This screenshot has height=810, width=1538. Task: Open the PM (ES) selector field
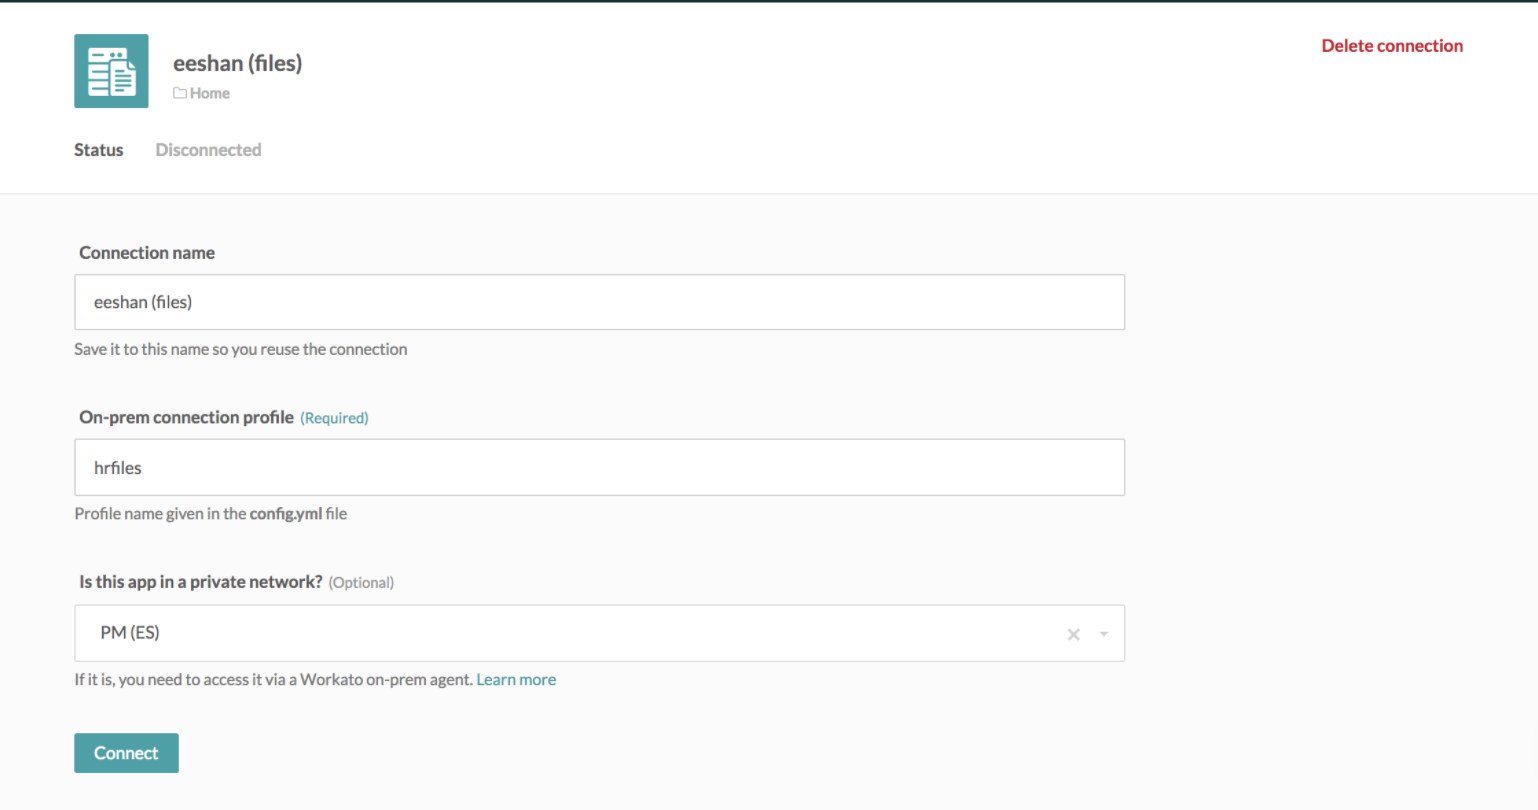(500, 633)
